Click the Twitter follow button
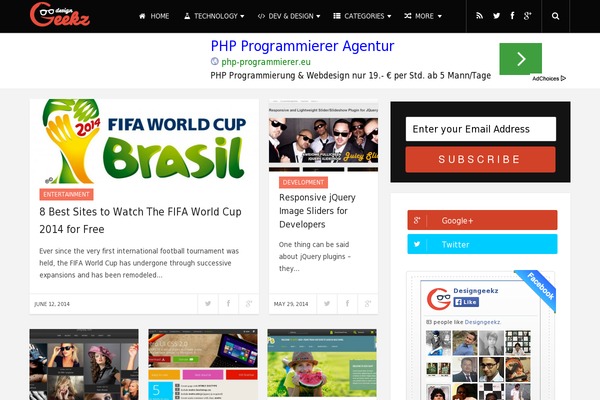600x400 pixels. click(x=482, y=244)
